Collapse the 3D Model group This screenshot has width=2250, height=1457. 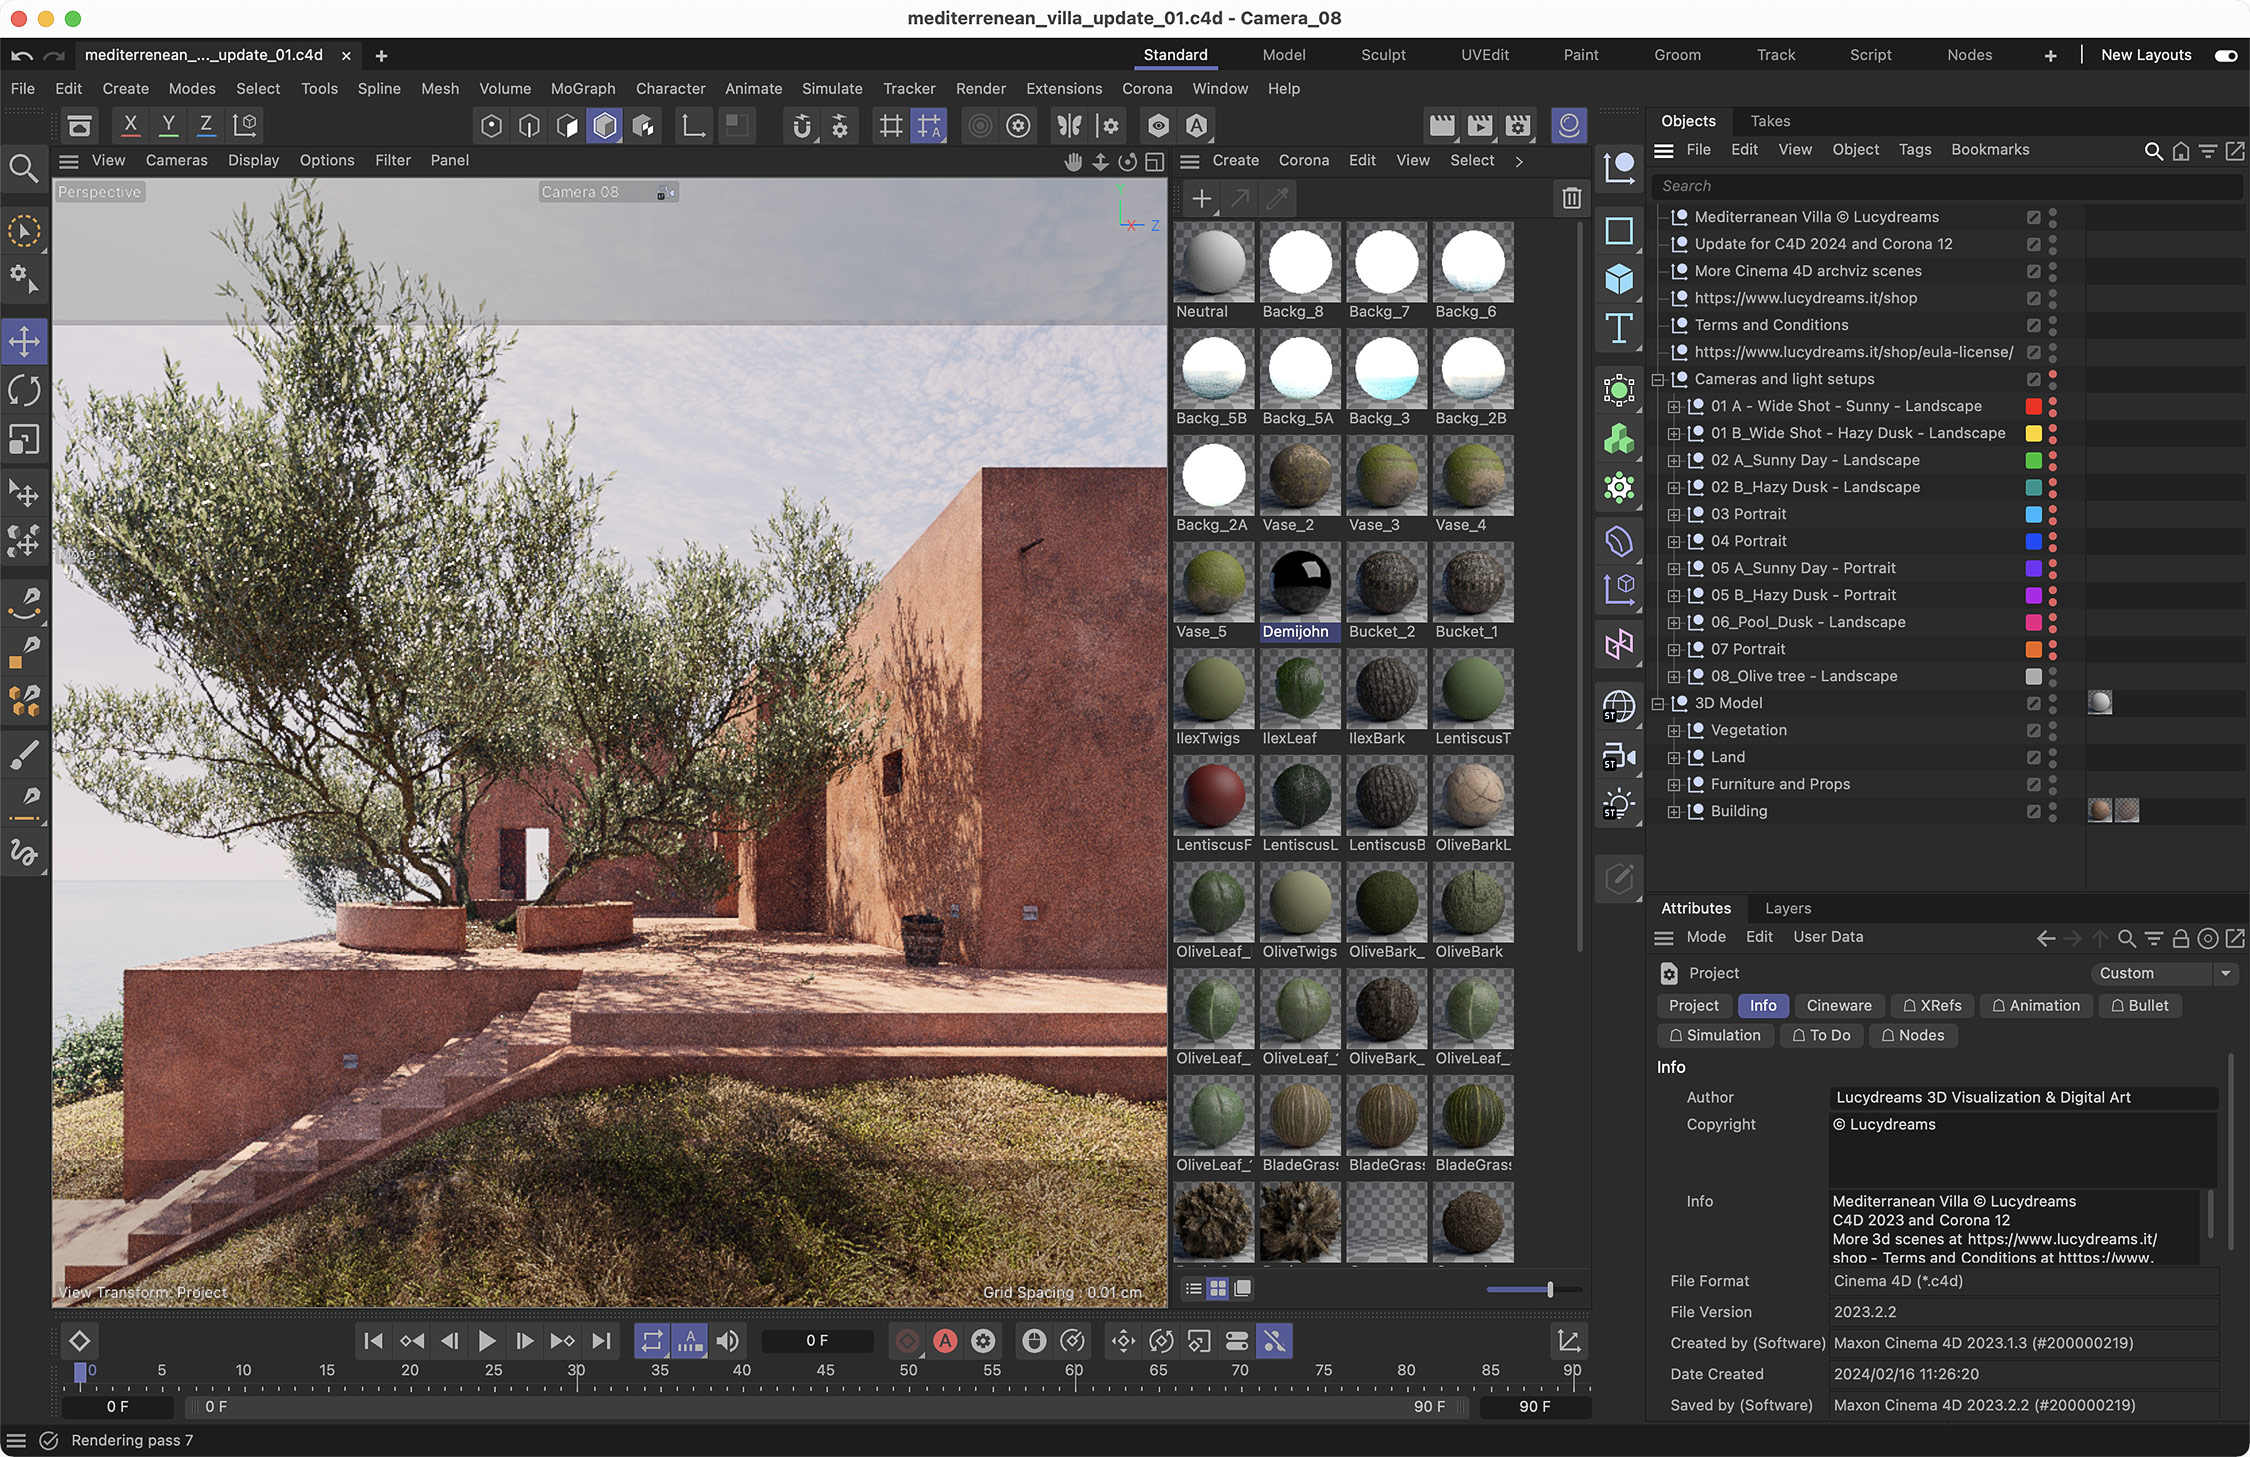[x=1657, y=703]
